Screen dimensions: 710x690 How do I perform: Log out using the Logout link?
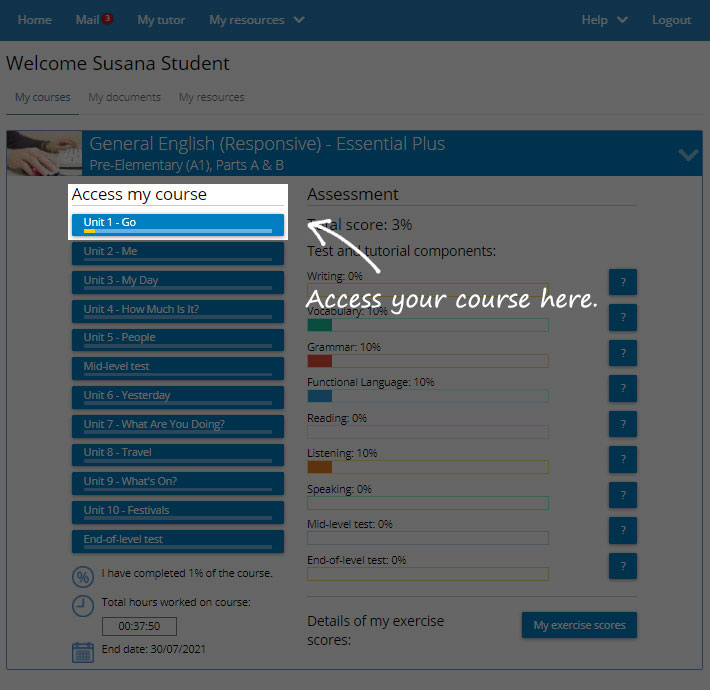[x=671, y=20]
